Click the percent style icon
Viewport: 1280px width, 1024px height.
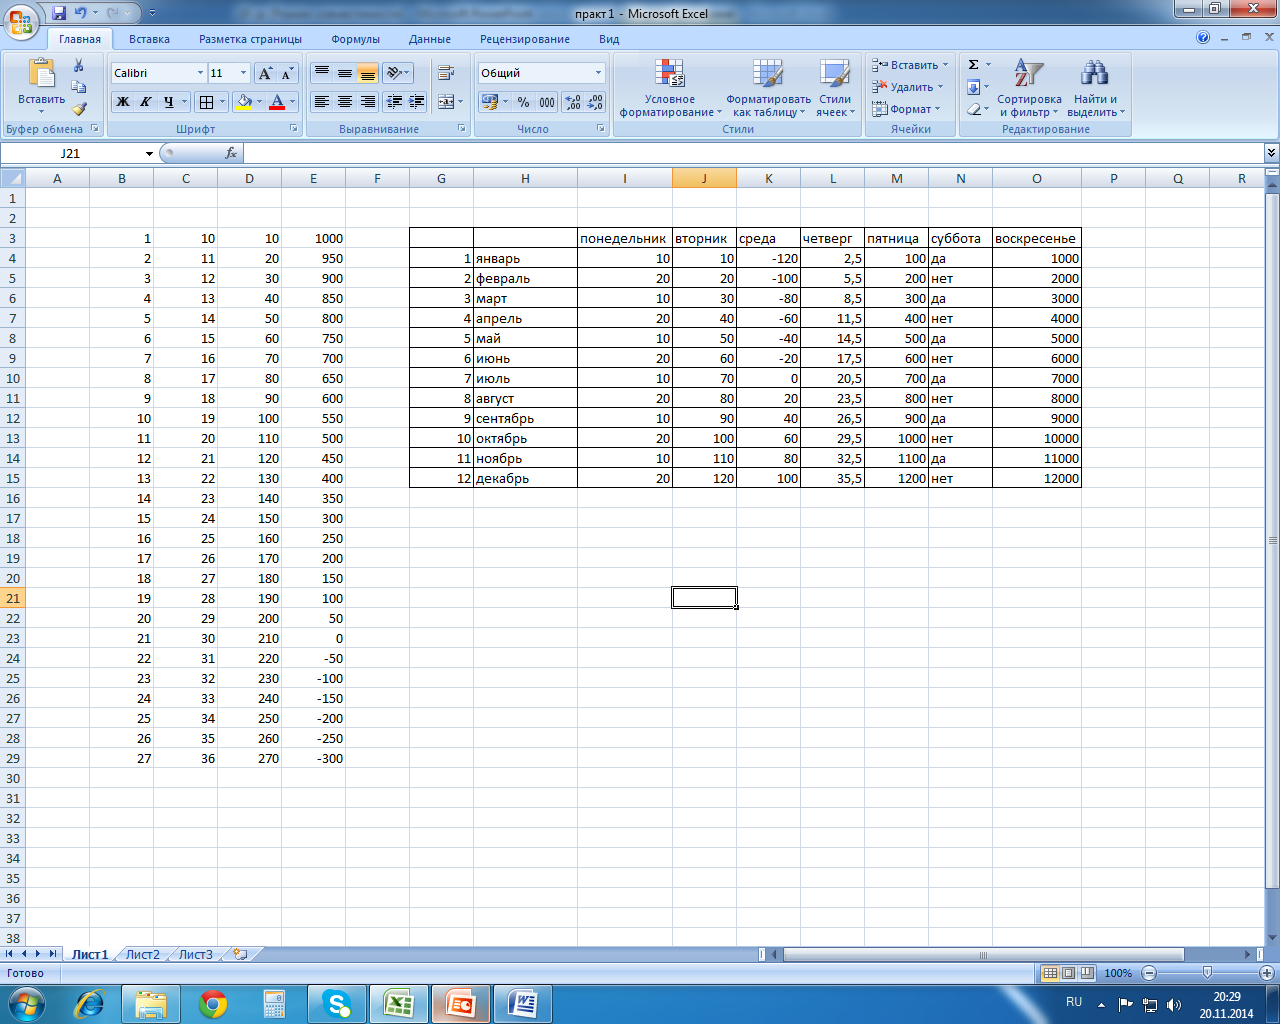pos(523,102)
